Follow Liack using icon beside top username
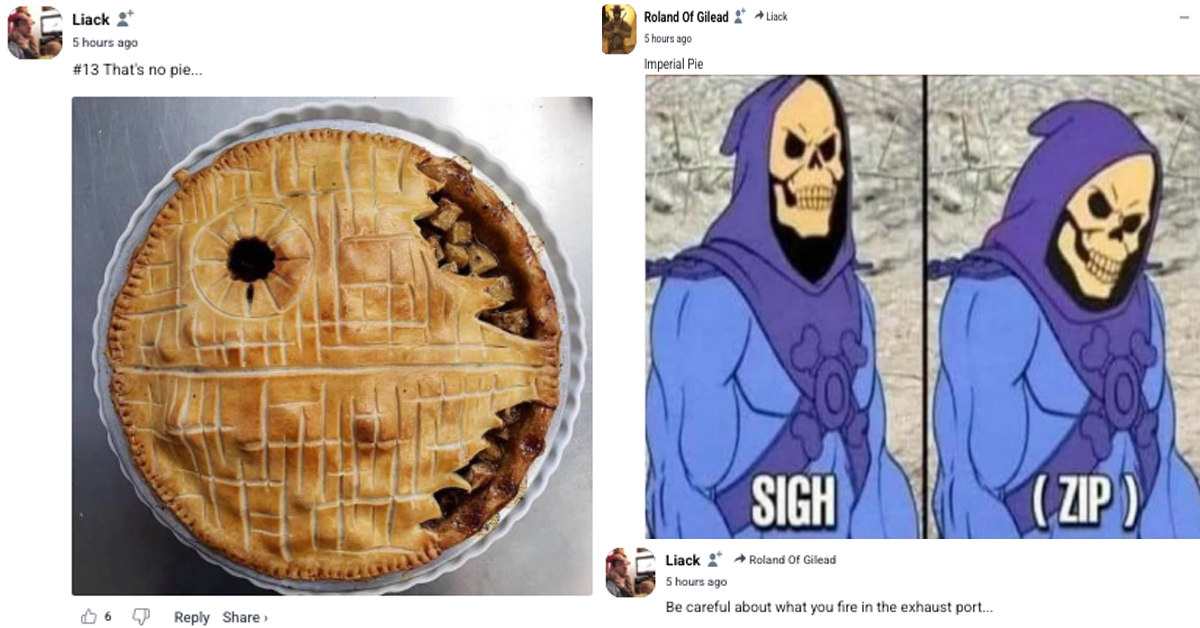The width and height of the screenshot is (1200, 628). click(125, 19)
